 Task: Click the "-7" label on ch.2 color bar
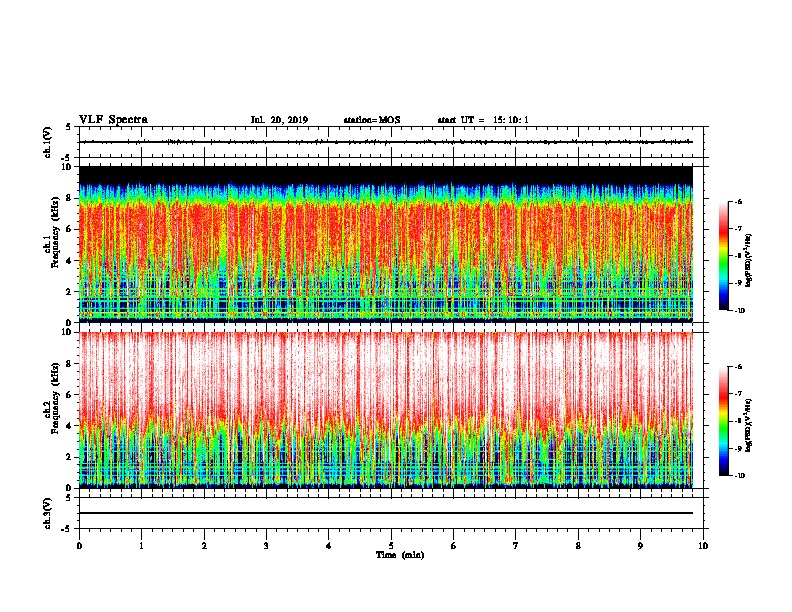pyautogui.click(x=738, y=394)
